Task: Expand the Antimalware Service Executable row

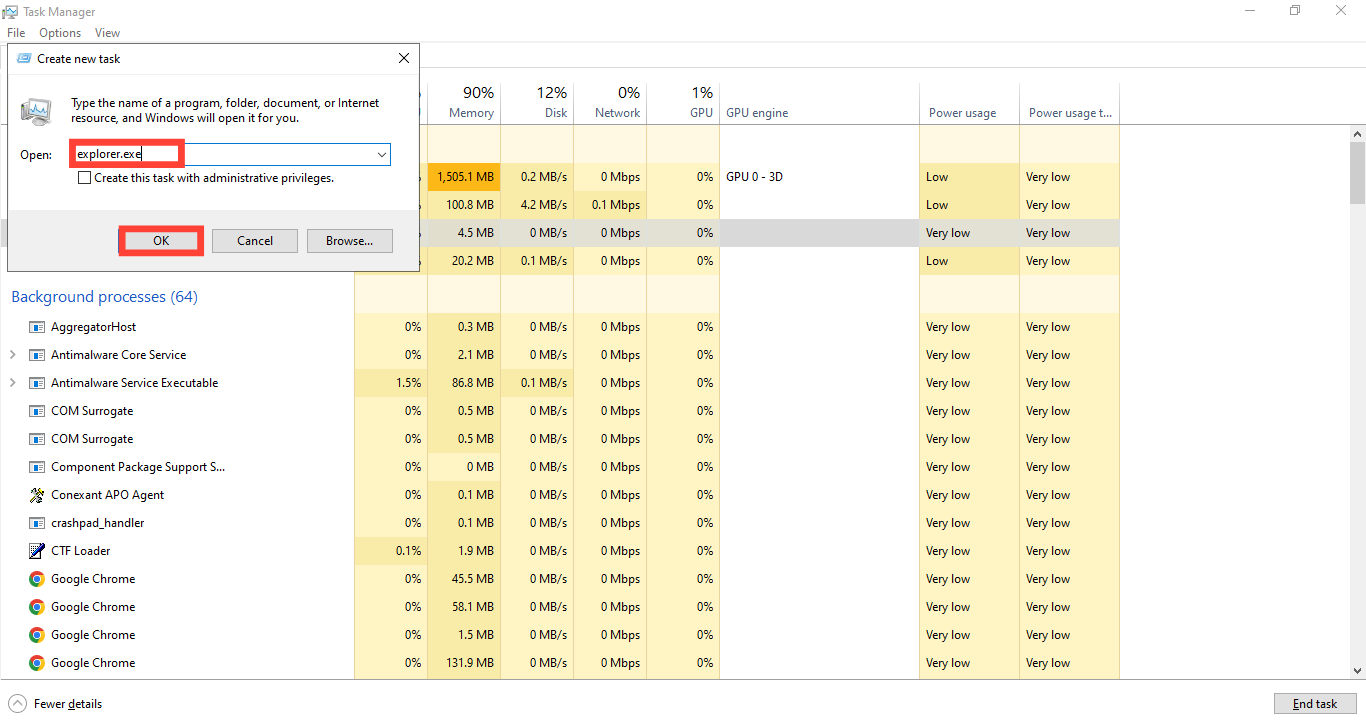Action: pos(12,383)
